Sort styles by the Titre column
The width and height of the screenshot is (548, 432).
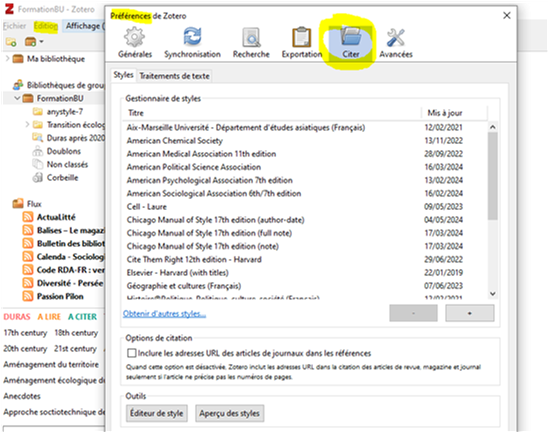click(x=272, y=113)
